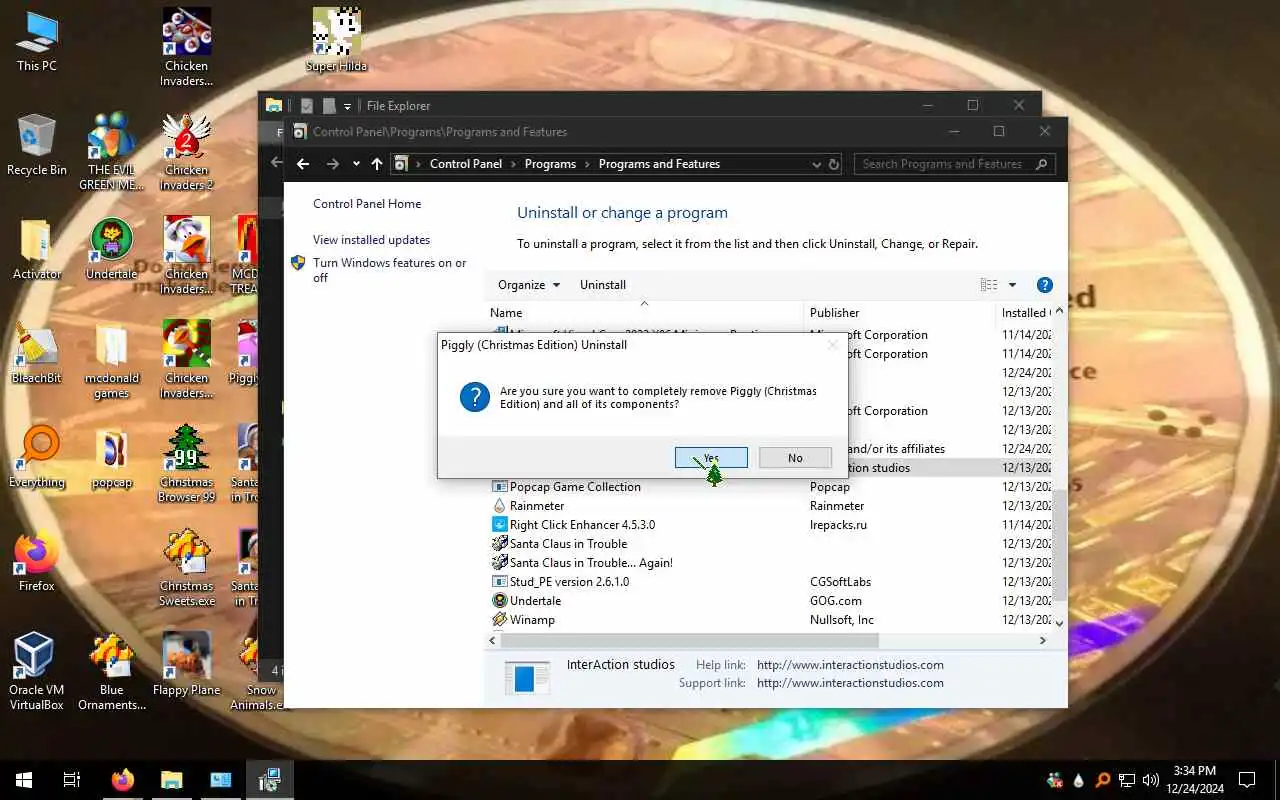Open Super Hilda desktop icon
This screenshot has height=800, width=1280.
pyautogui.click(x=336, y=42)
